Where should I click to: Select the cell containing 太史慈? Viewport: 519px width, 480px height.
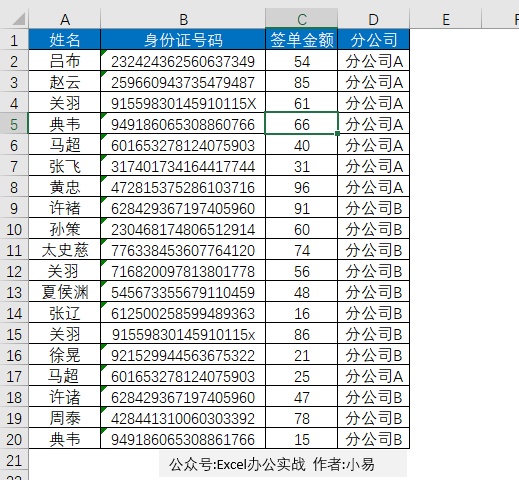(65, 250)
